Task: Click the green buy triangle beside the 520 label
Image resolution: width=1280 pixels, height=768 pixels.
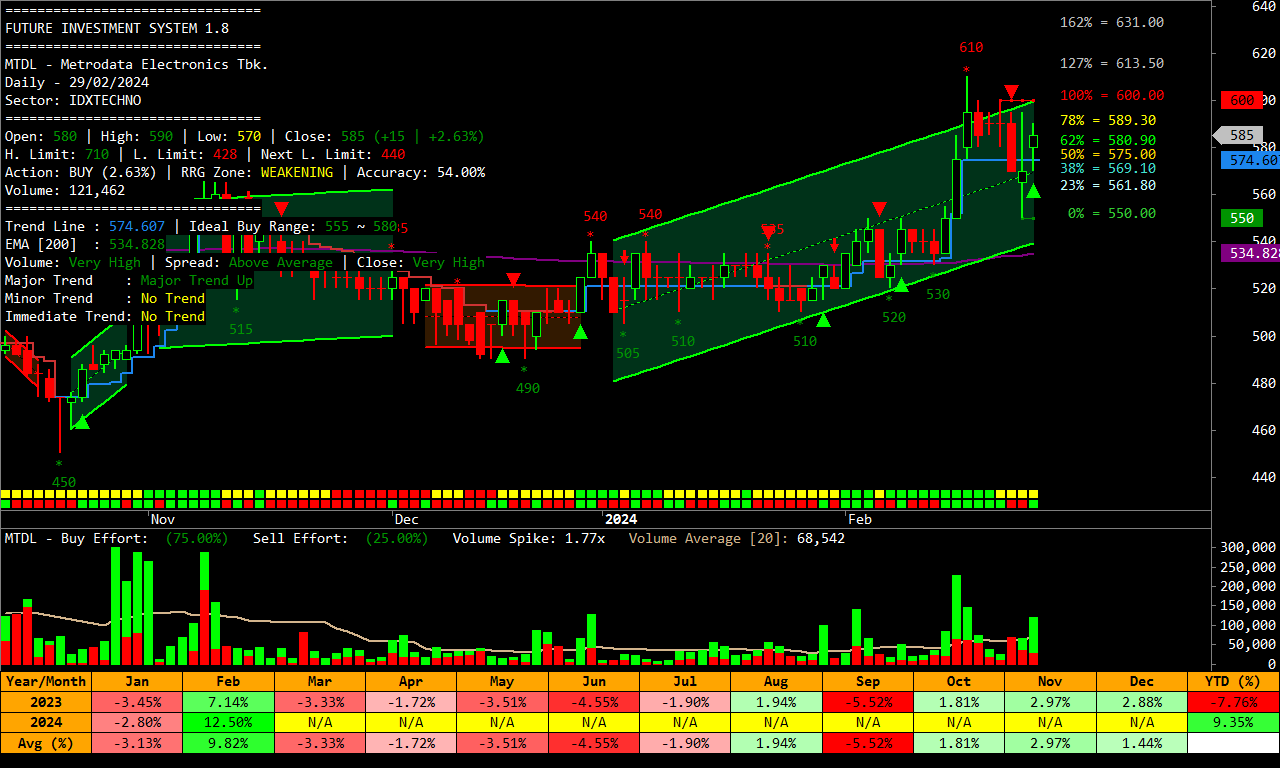Action: pyautogui.click(x=901, y=285)
